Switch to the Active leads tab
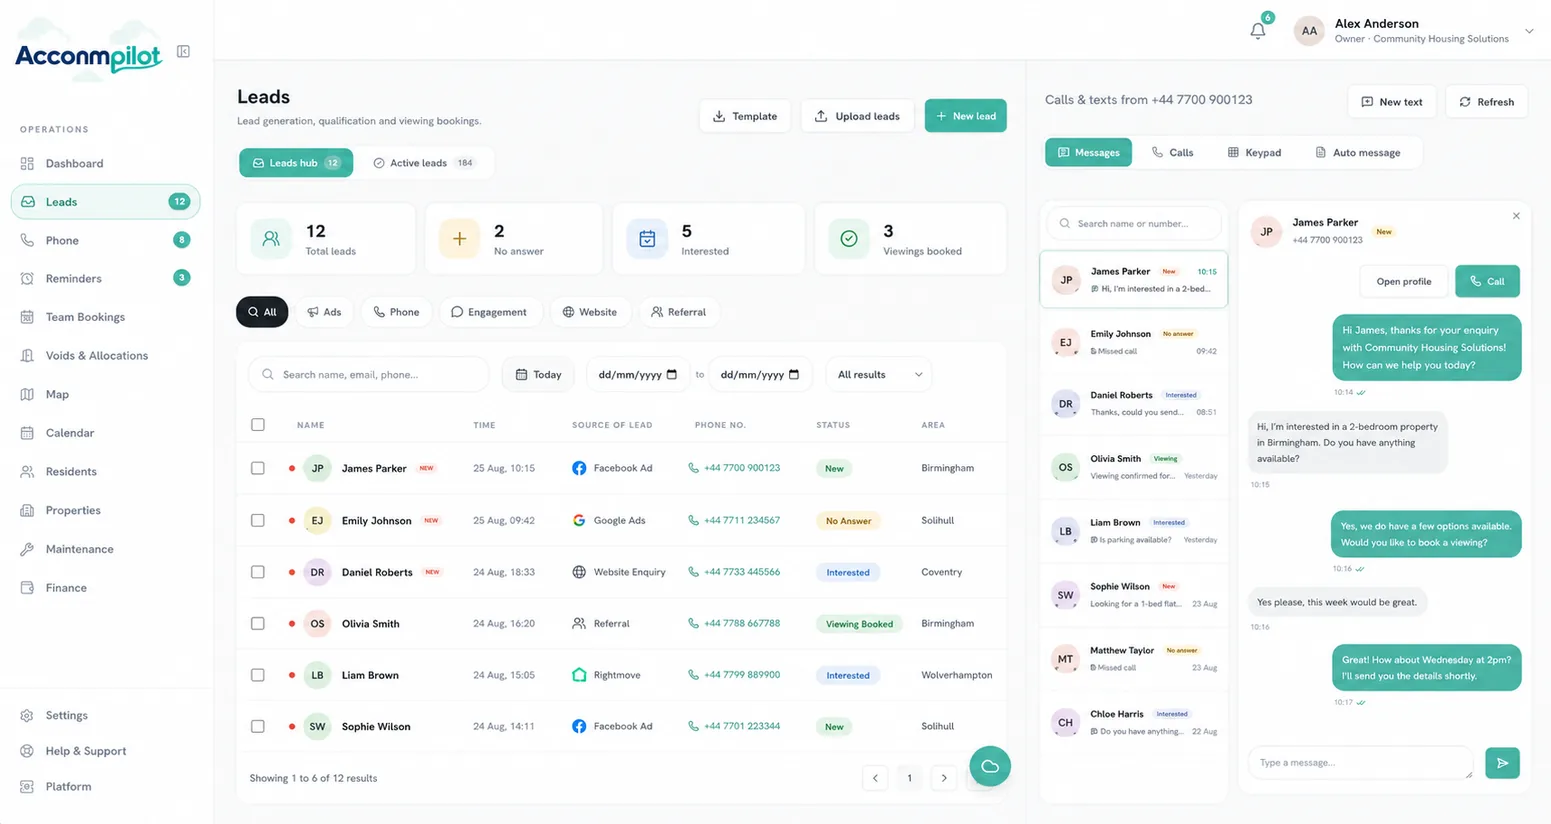The height and width of the screenshot is (824, 1551). tap(424, 163)
